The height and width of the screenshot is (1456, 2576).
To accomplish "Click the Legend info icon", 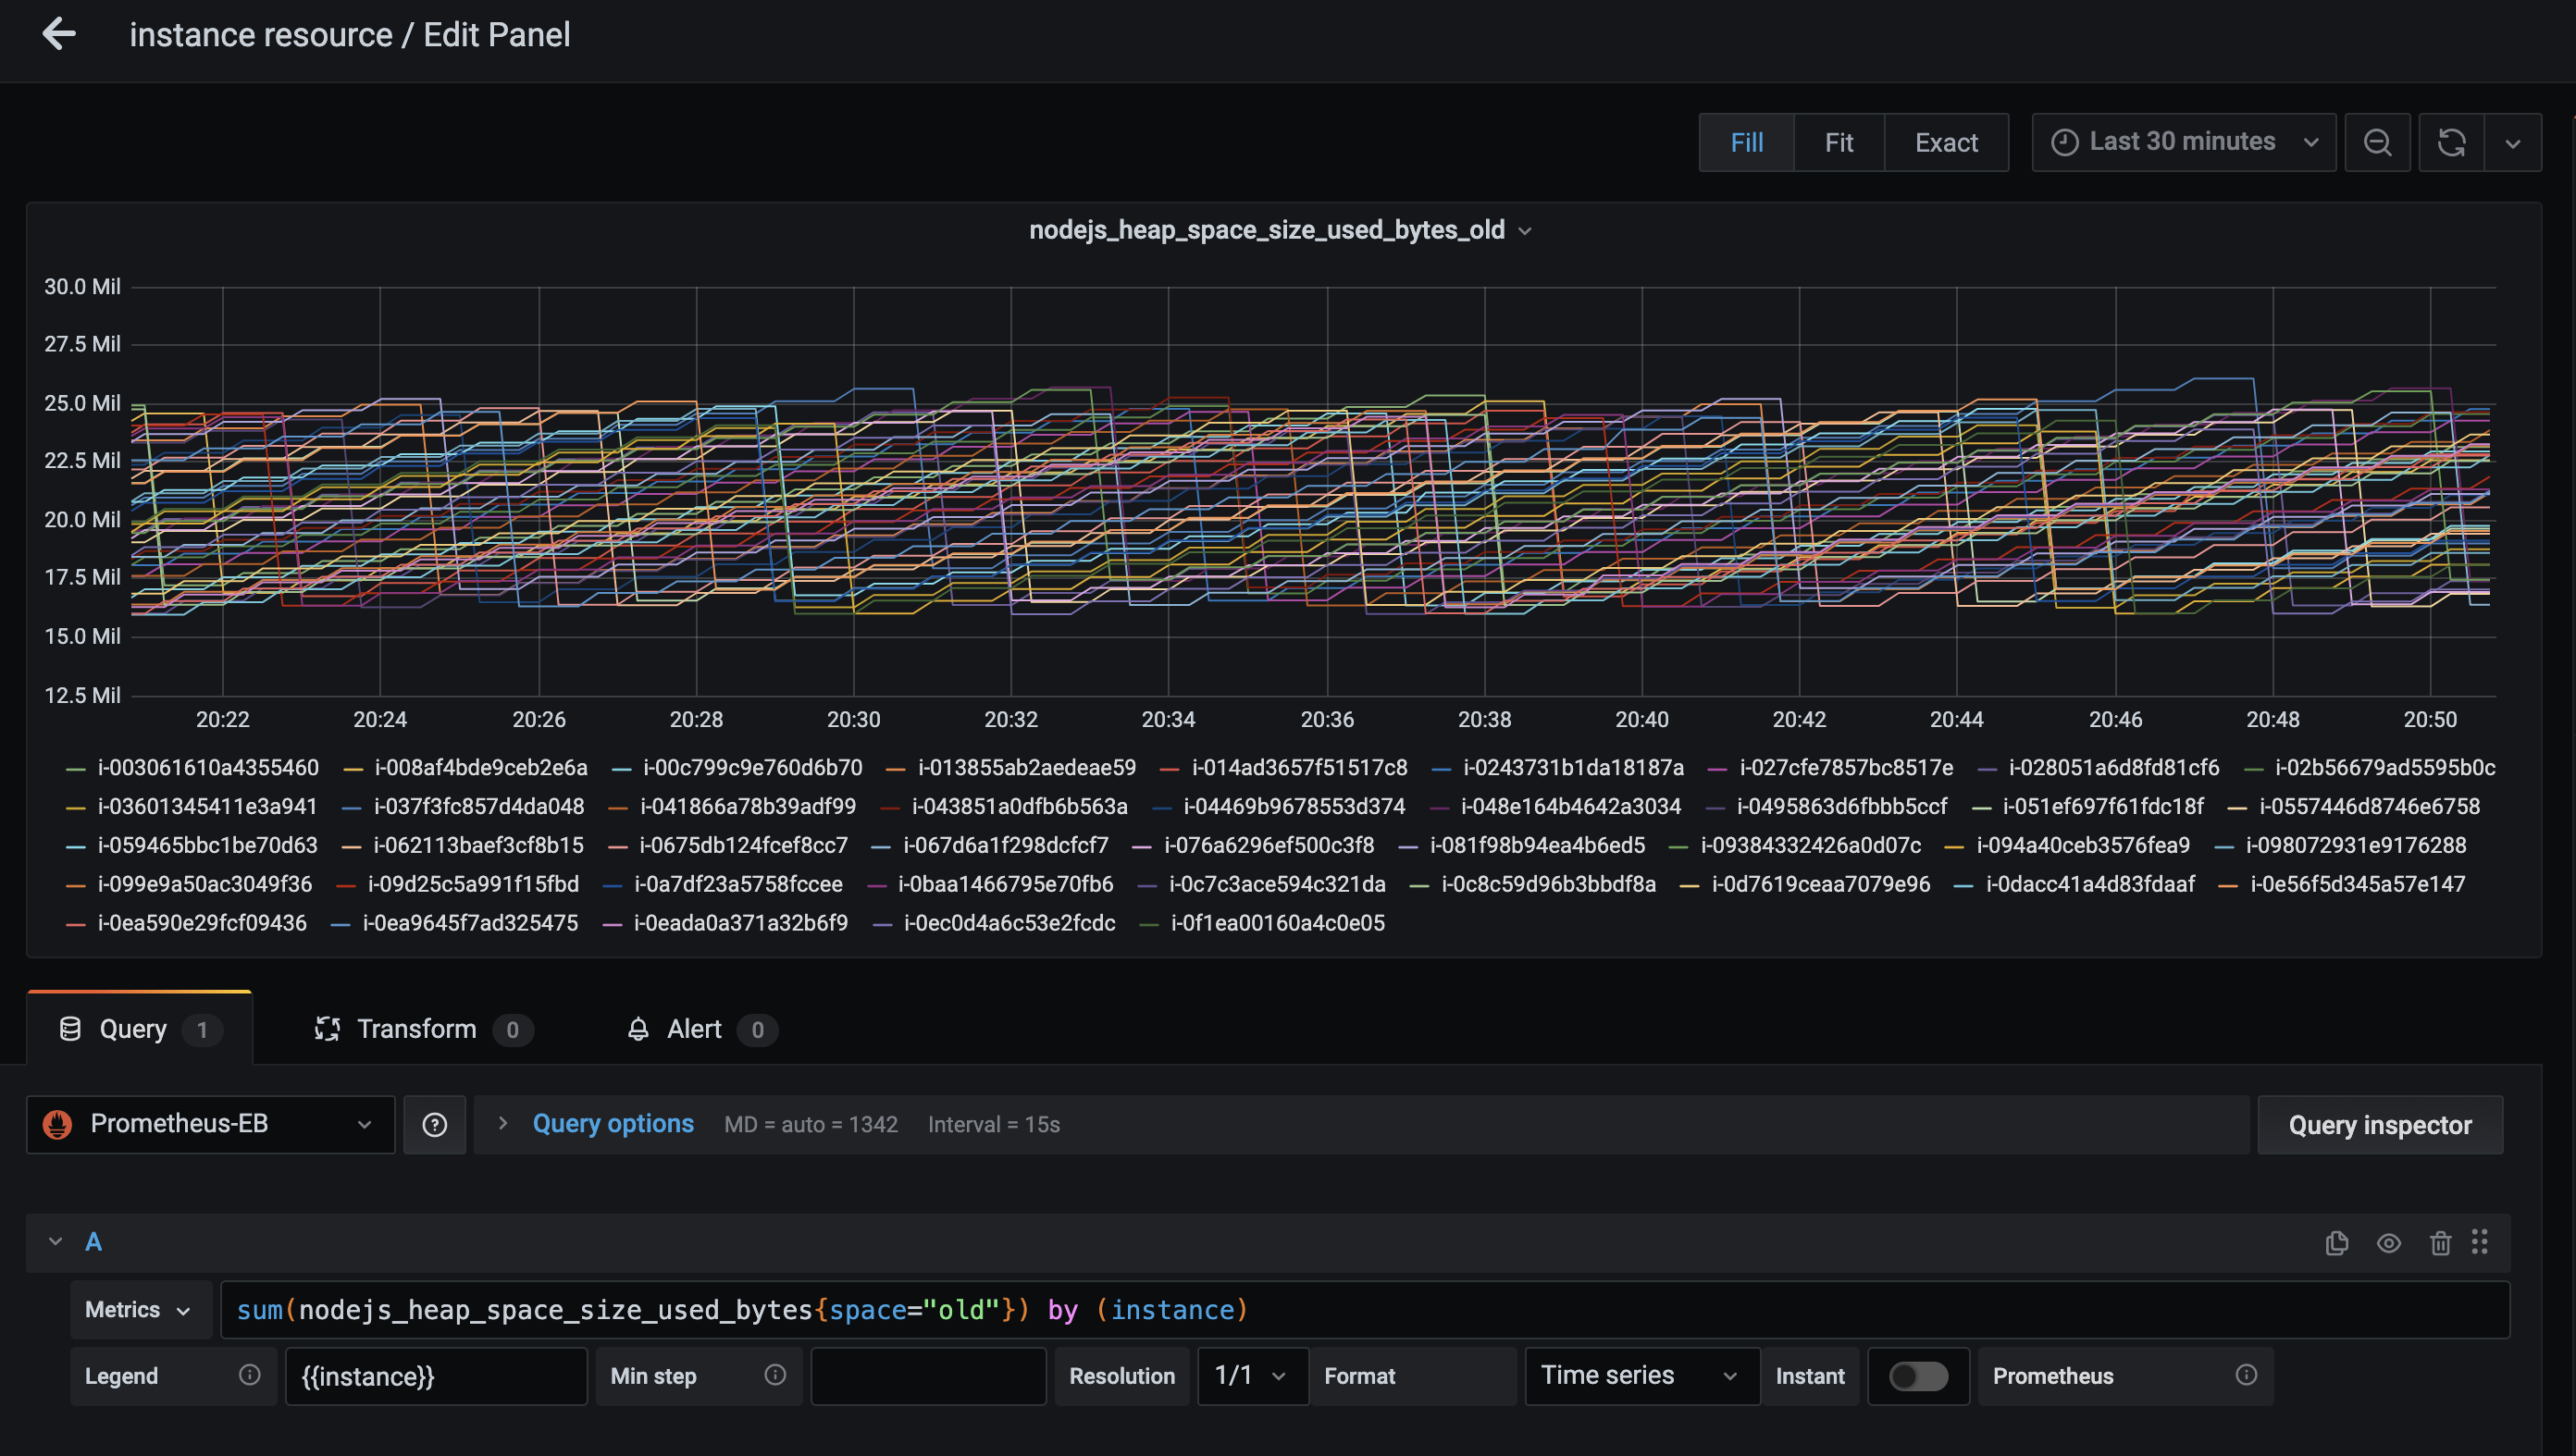I will click(x=249, y=1375).
